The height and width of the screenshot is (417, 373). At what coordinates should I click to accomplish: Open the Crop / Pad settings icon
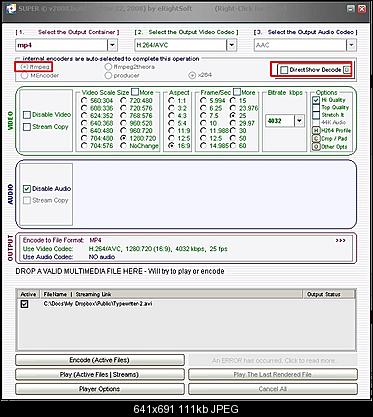click(316, 139)
